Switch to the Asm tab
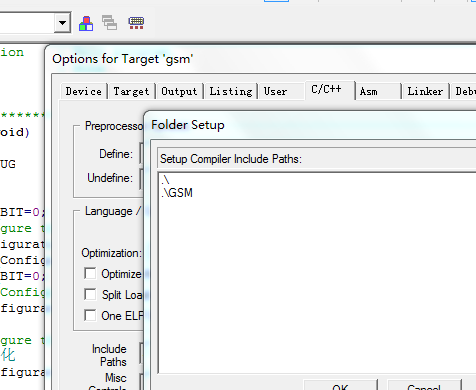This screenshot has width=476, height=390. coord(378,91)
